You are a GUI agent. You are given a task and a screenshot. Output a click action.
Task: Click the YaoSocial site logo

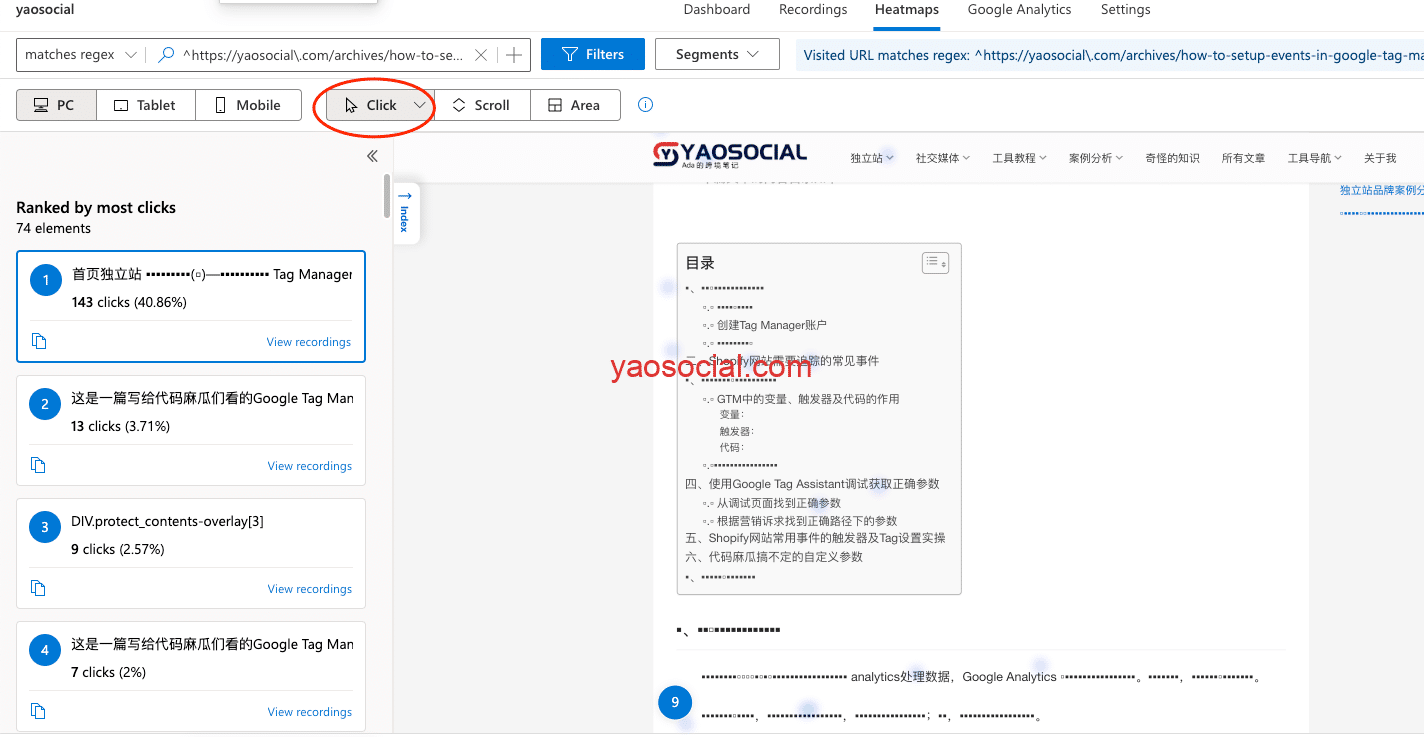(x=730, y=155)
